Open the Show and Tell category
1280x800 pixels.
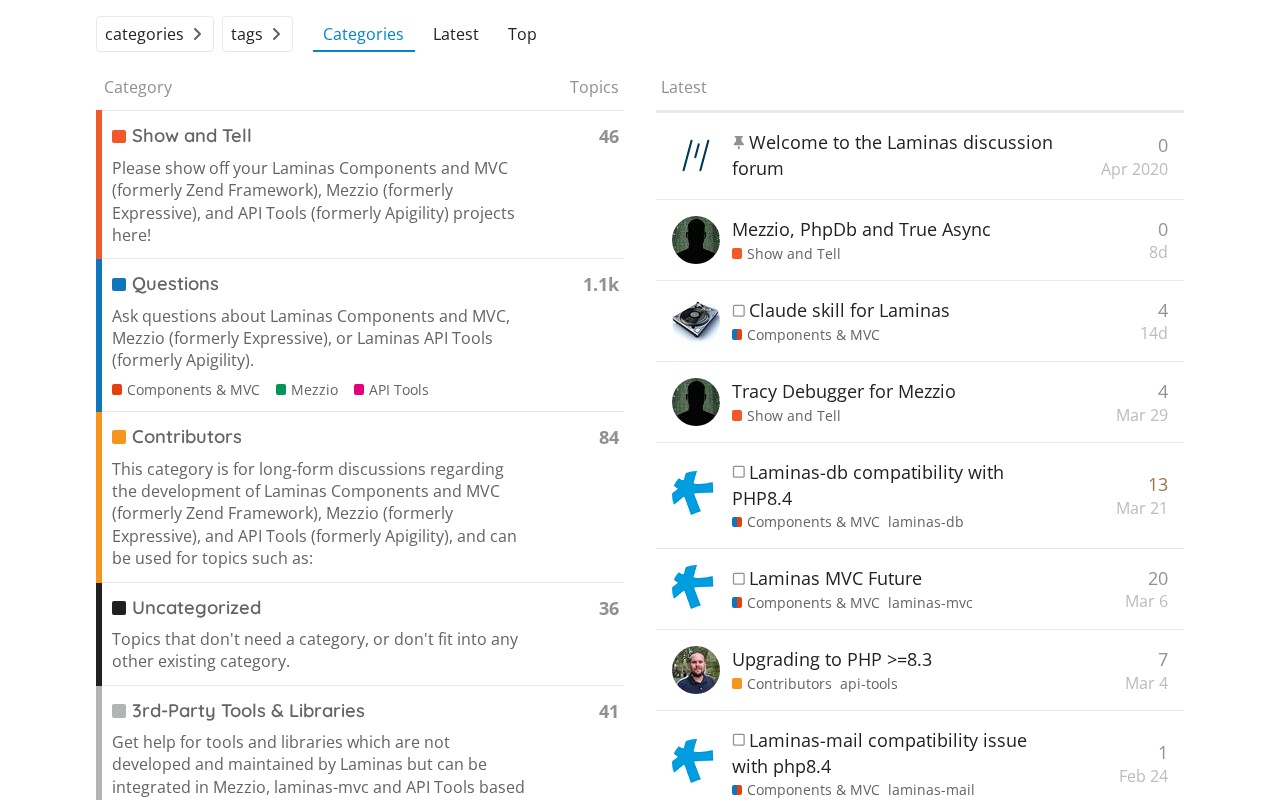click(x=191, y=136)
